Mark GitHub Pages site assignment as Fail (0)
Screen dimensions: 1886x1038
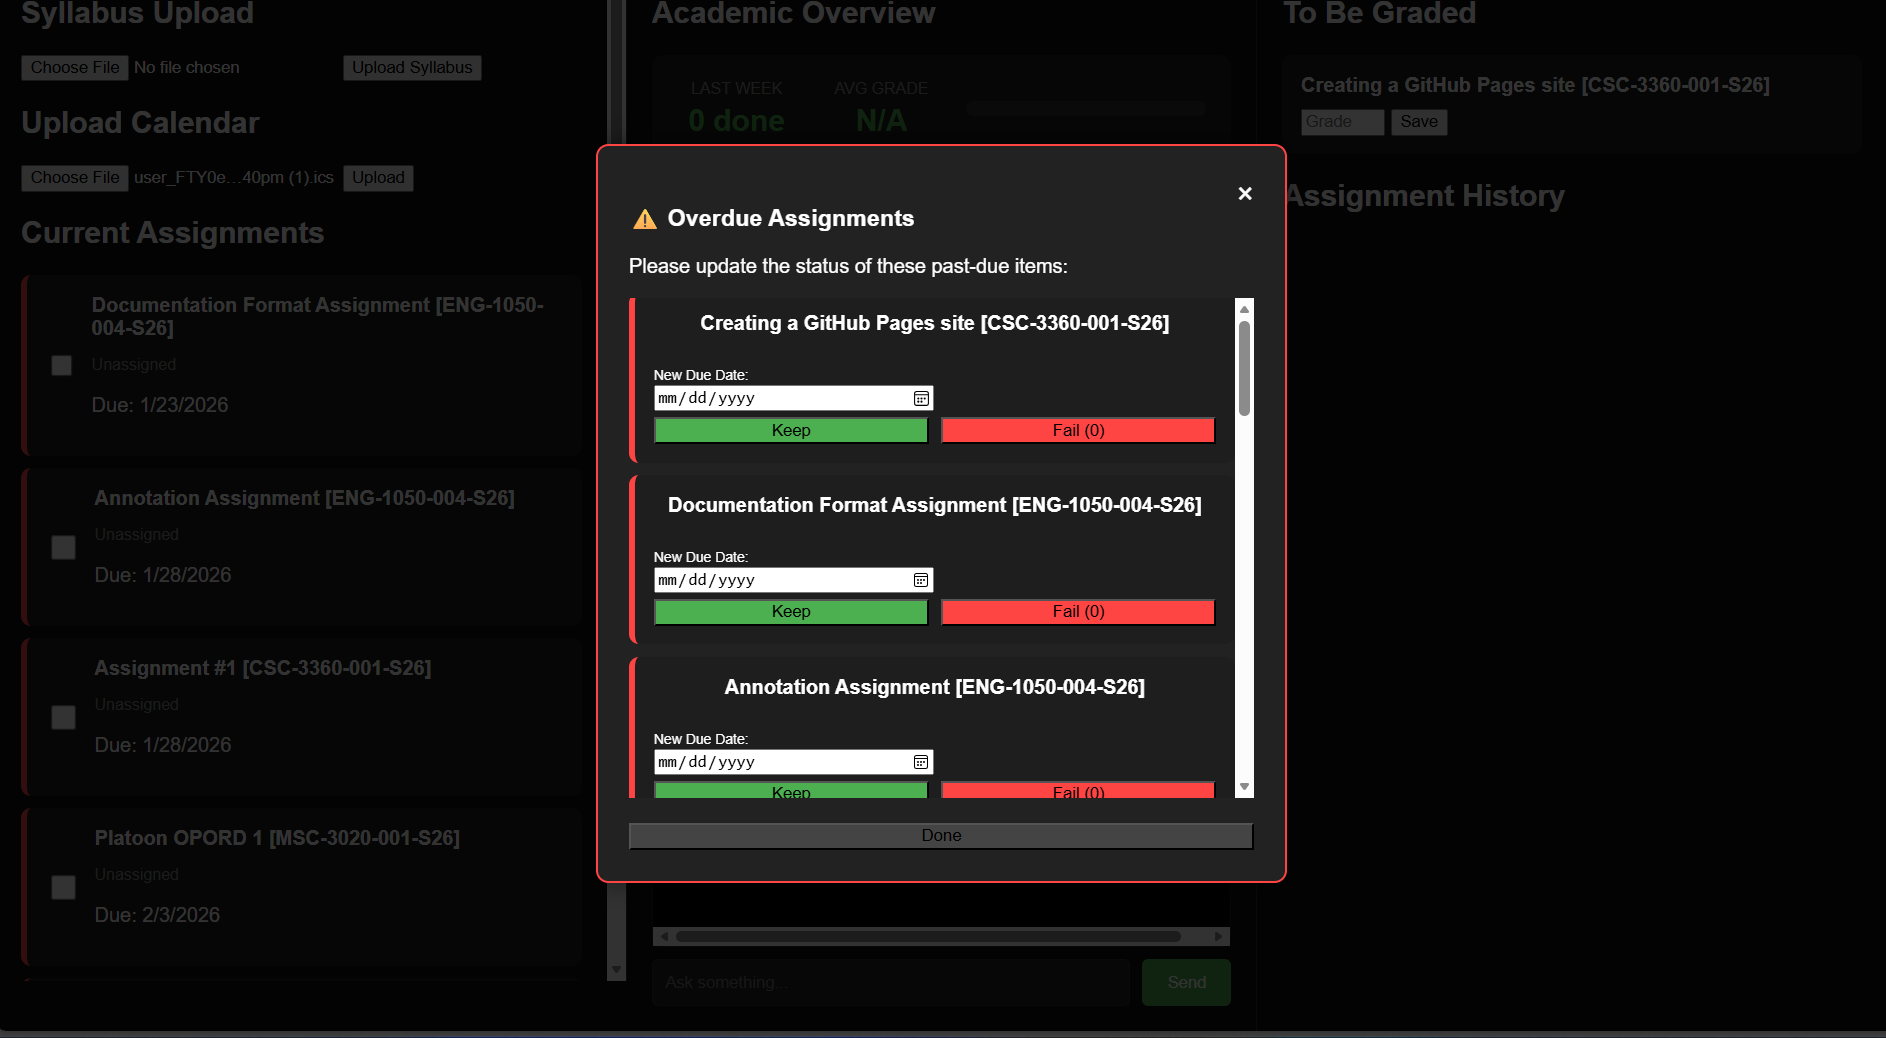coord(1078,430)
